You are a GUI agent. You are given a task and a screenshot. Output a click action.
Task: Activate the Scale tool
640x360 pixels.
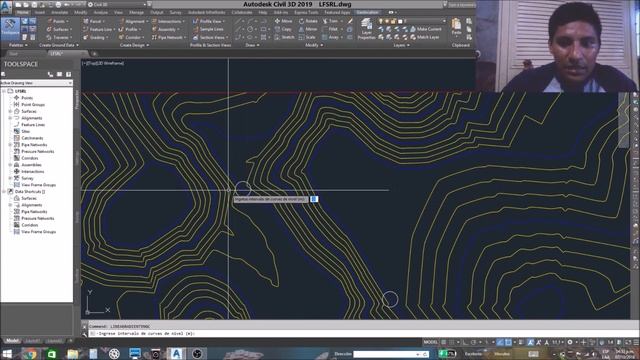307,37
